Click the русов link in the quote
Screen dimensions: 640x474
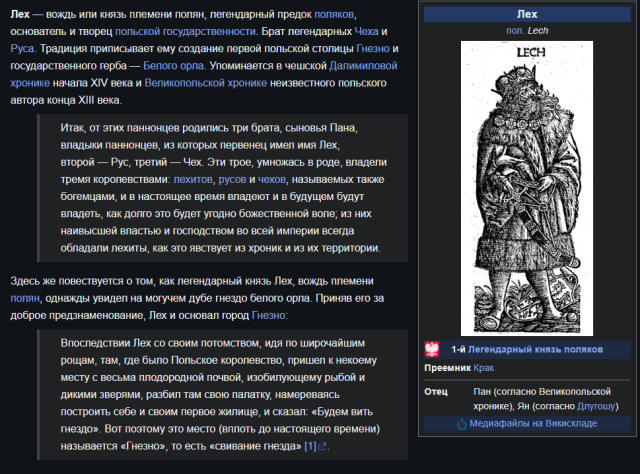pyautogui.click(x=232, y=179)
